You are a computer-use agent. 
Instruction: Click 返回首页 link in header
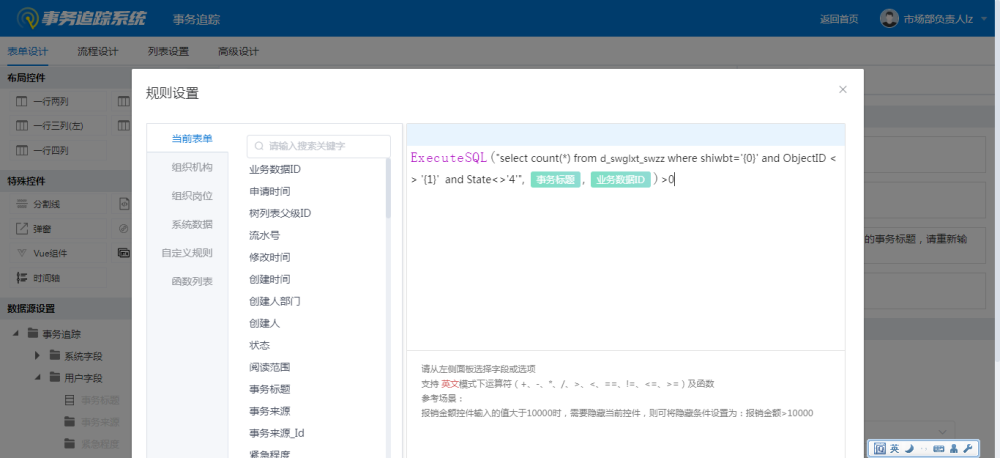click(x=838, y=19)
